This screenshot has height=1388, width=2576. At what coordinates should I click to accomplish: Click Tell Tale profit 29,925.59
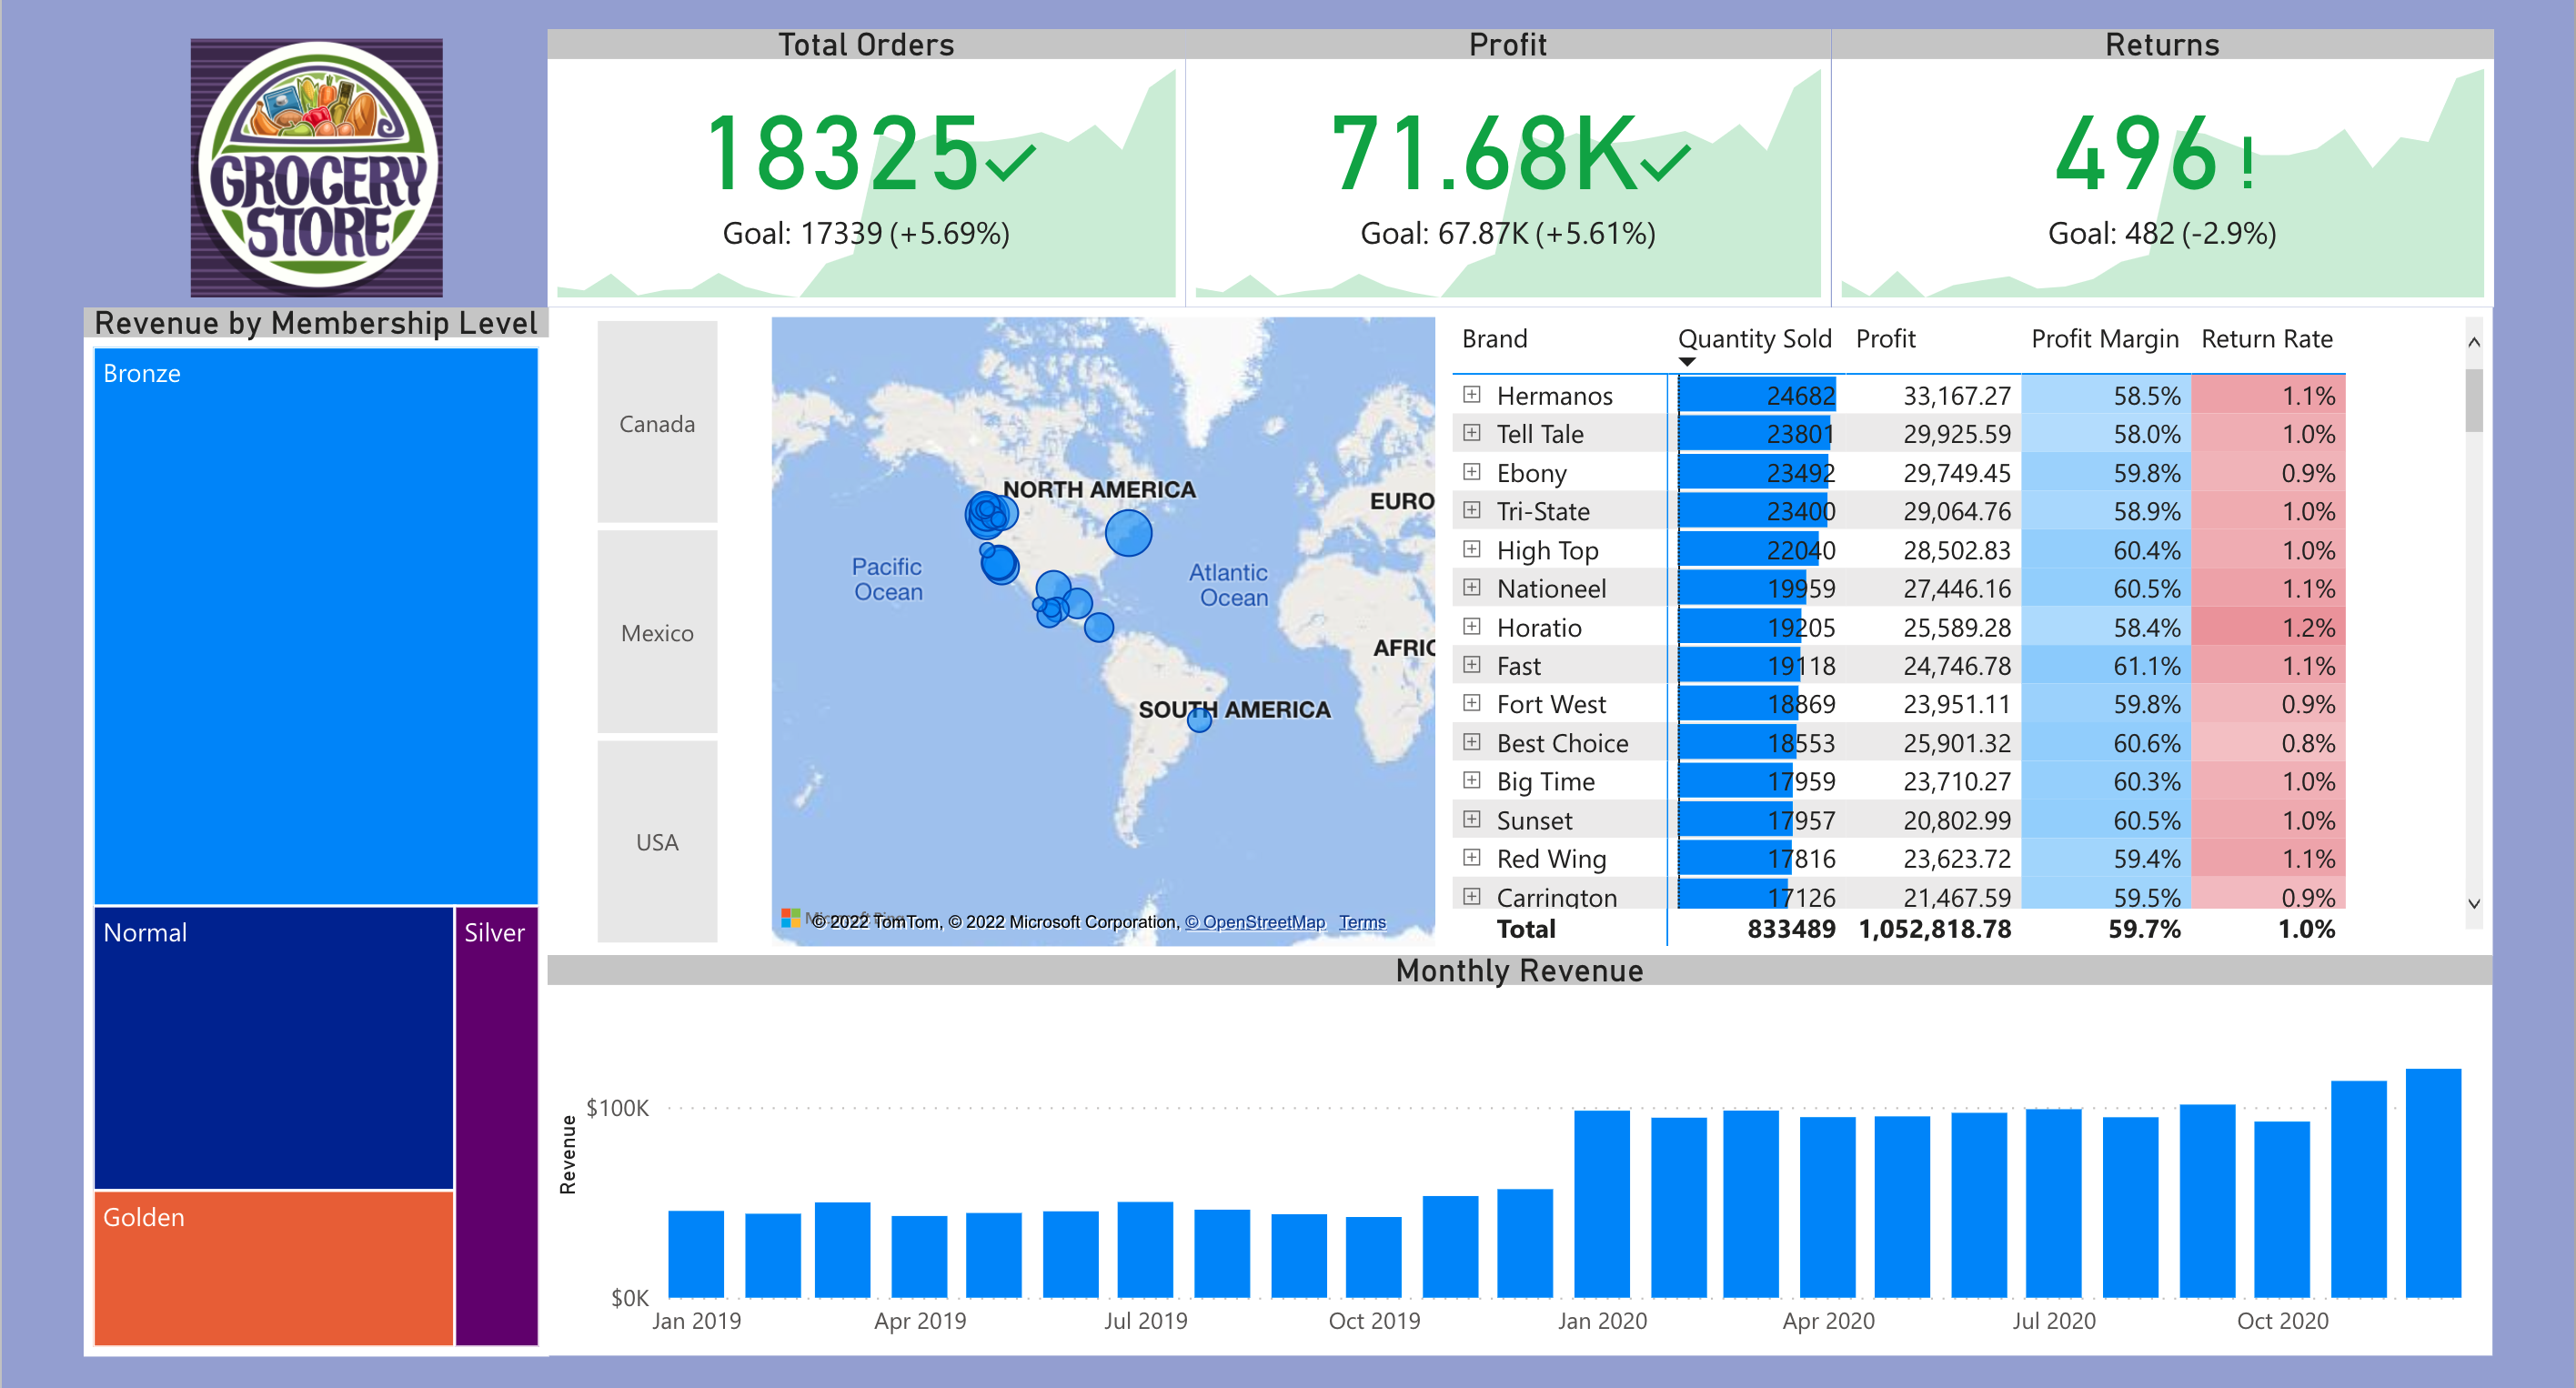tap(1956, 434)
